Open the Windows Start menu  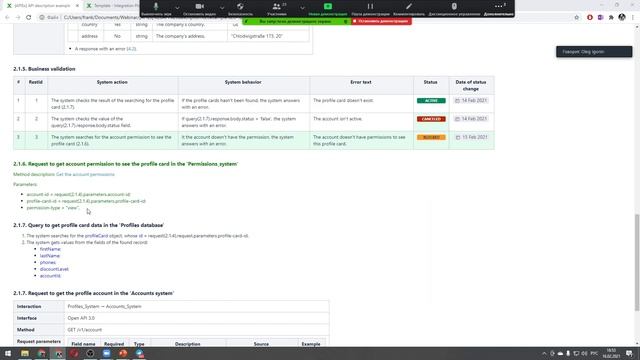tap(8, 353)
